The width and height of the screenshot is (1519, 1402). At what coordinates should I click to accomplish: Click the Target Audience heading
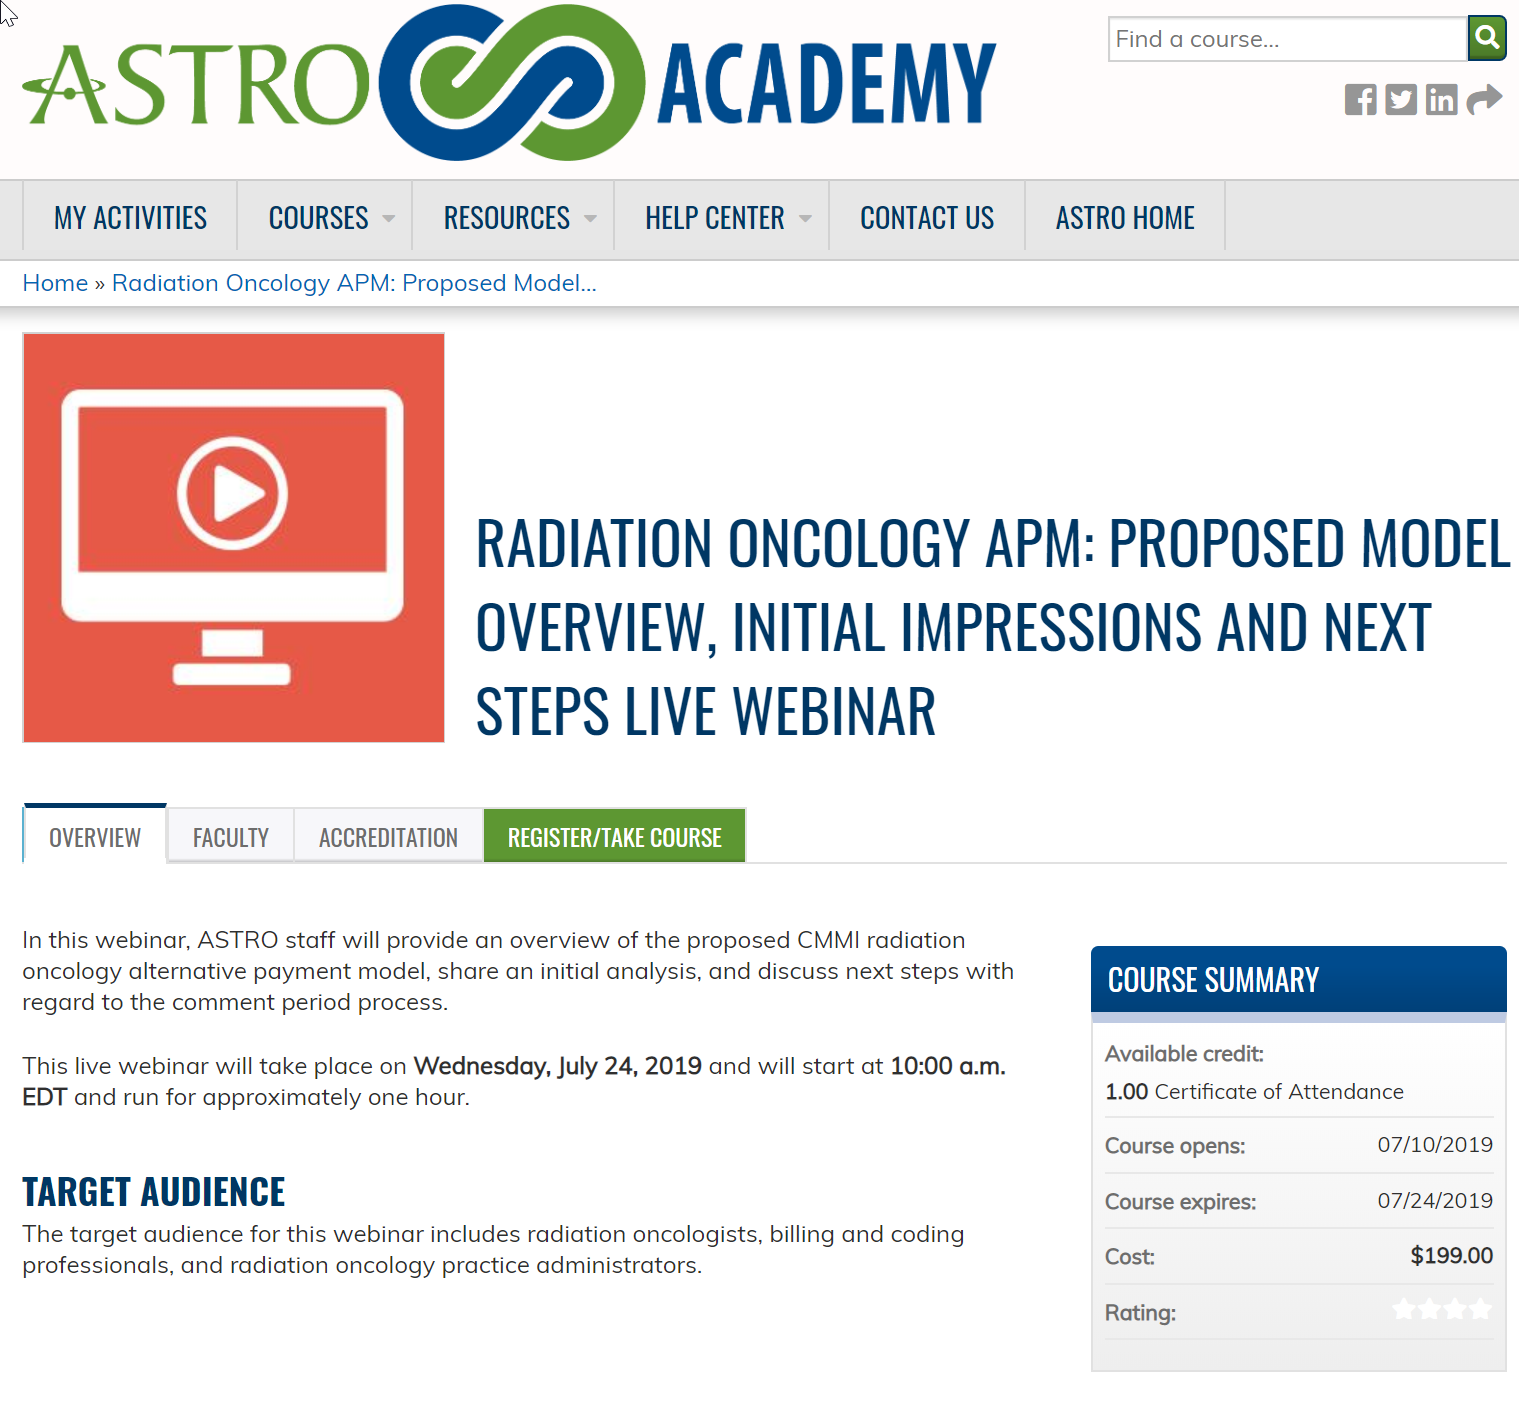click(x=154, y=1191)
